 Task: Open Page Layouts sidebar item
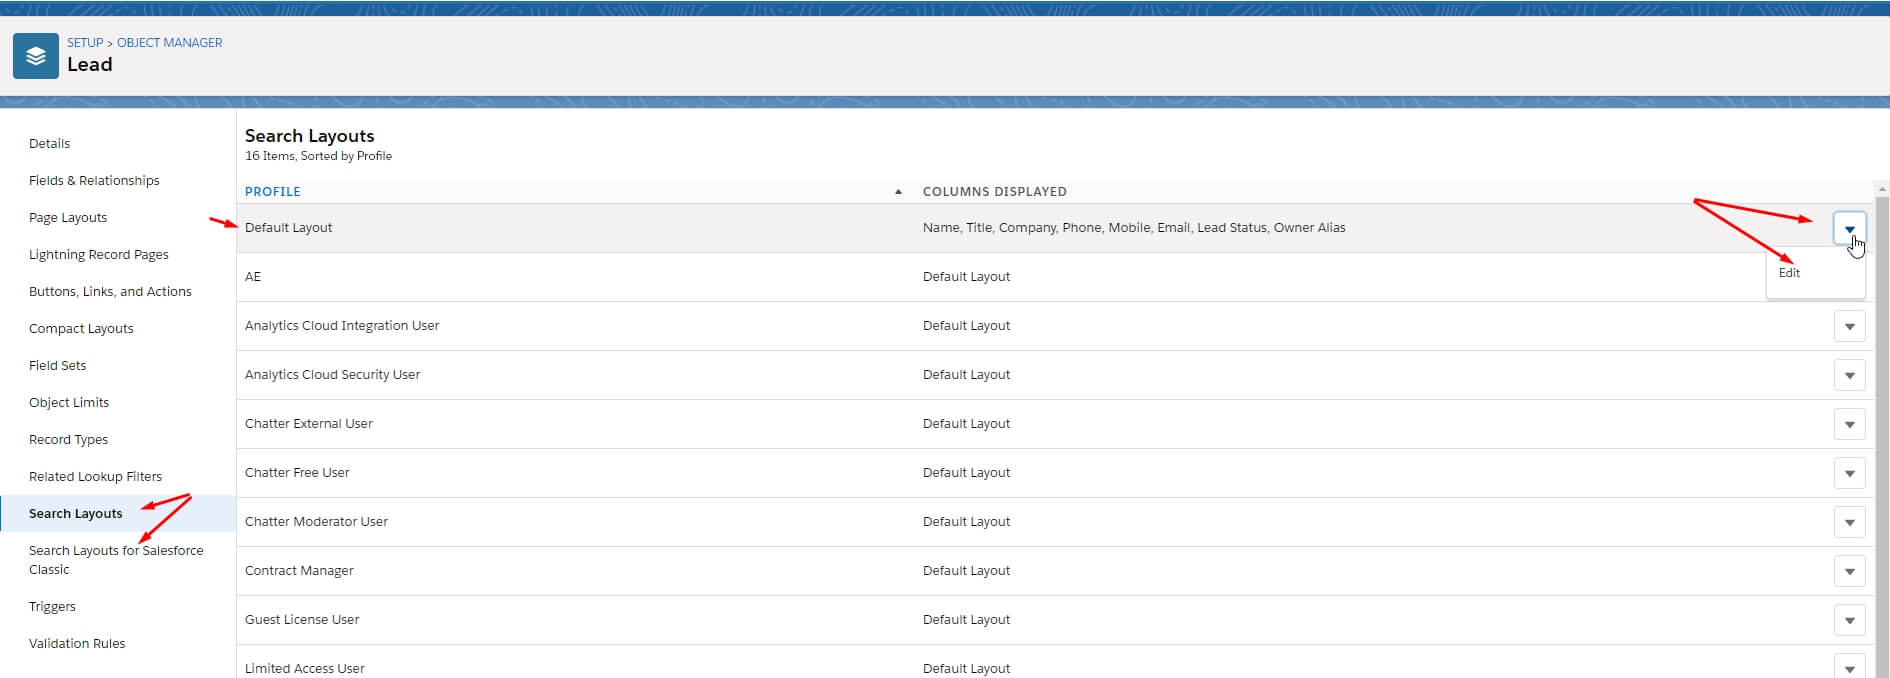pyautogui.click(x=68, y=217)
